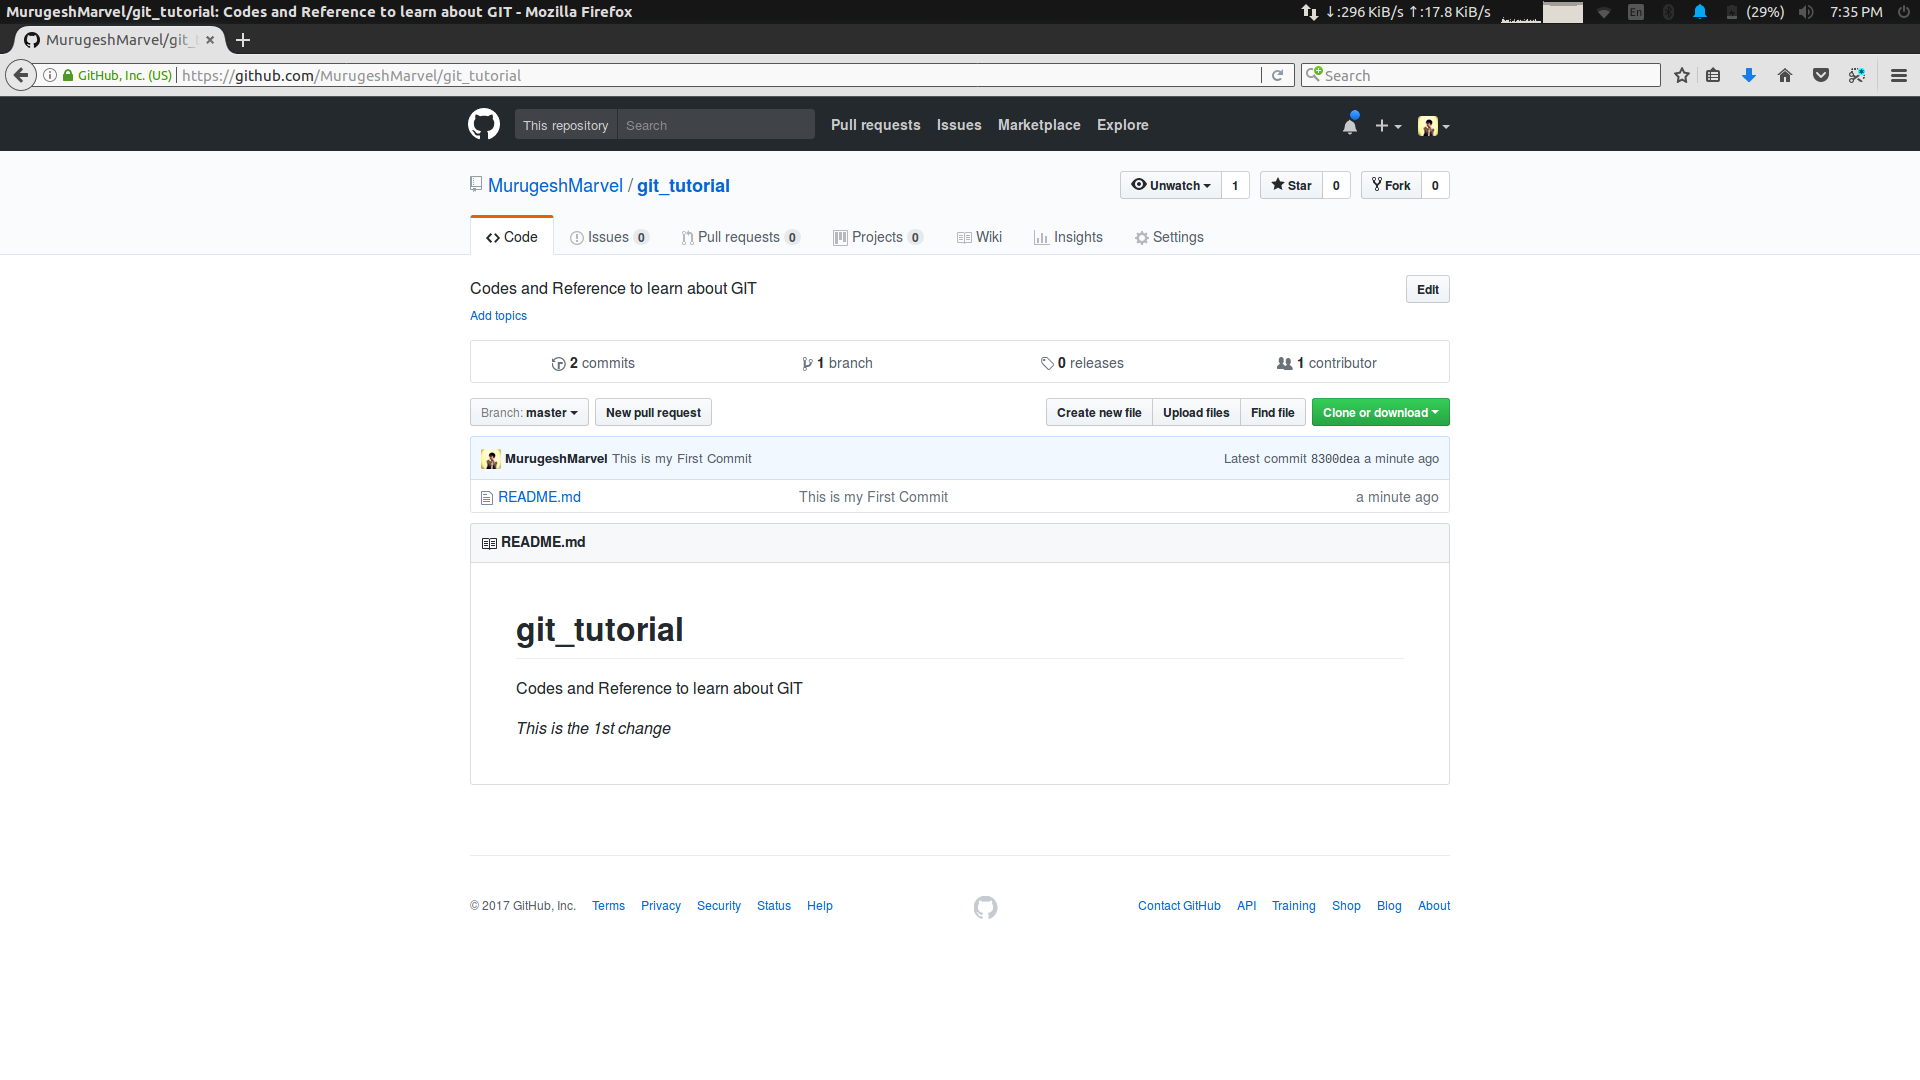1920x1080 pixels.
Task: Click the Find file button
Action: pos(1273,413)
